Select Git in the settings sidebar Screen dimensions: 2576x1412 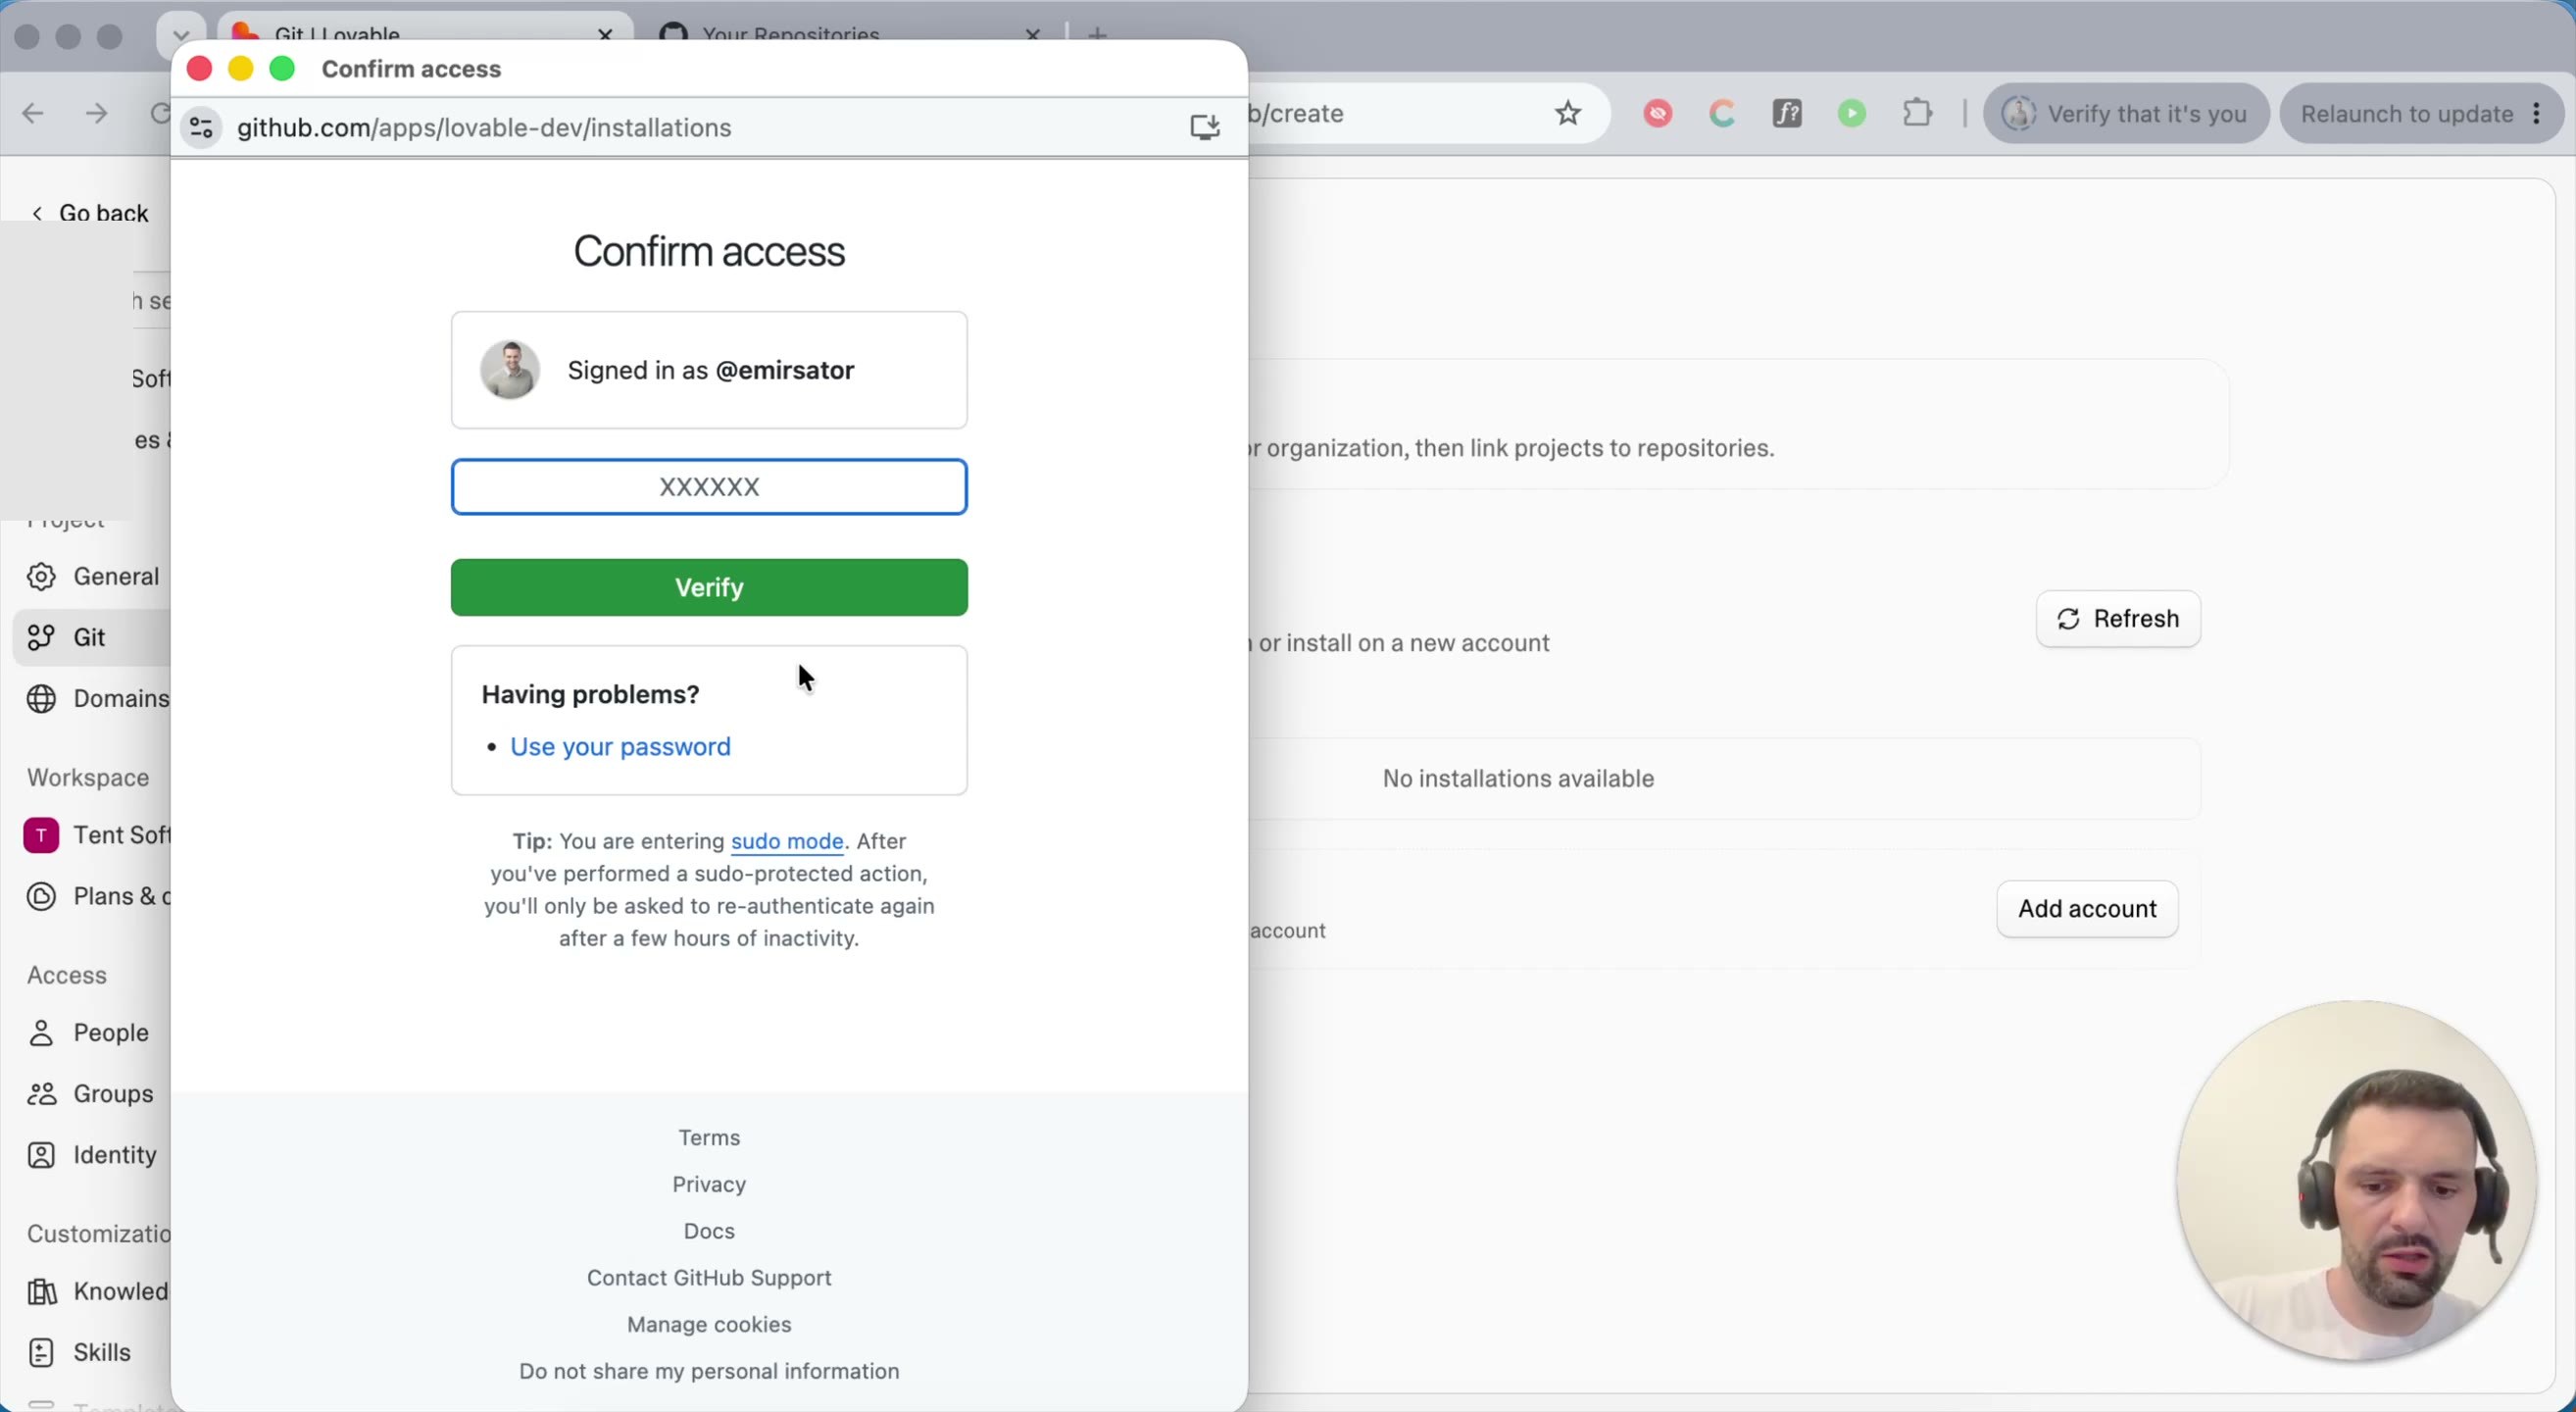pyautogui.click(x=92, y=637)
